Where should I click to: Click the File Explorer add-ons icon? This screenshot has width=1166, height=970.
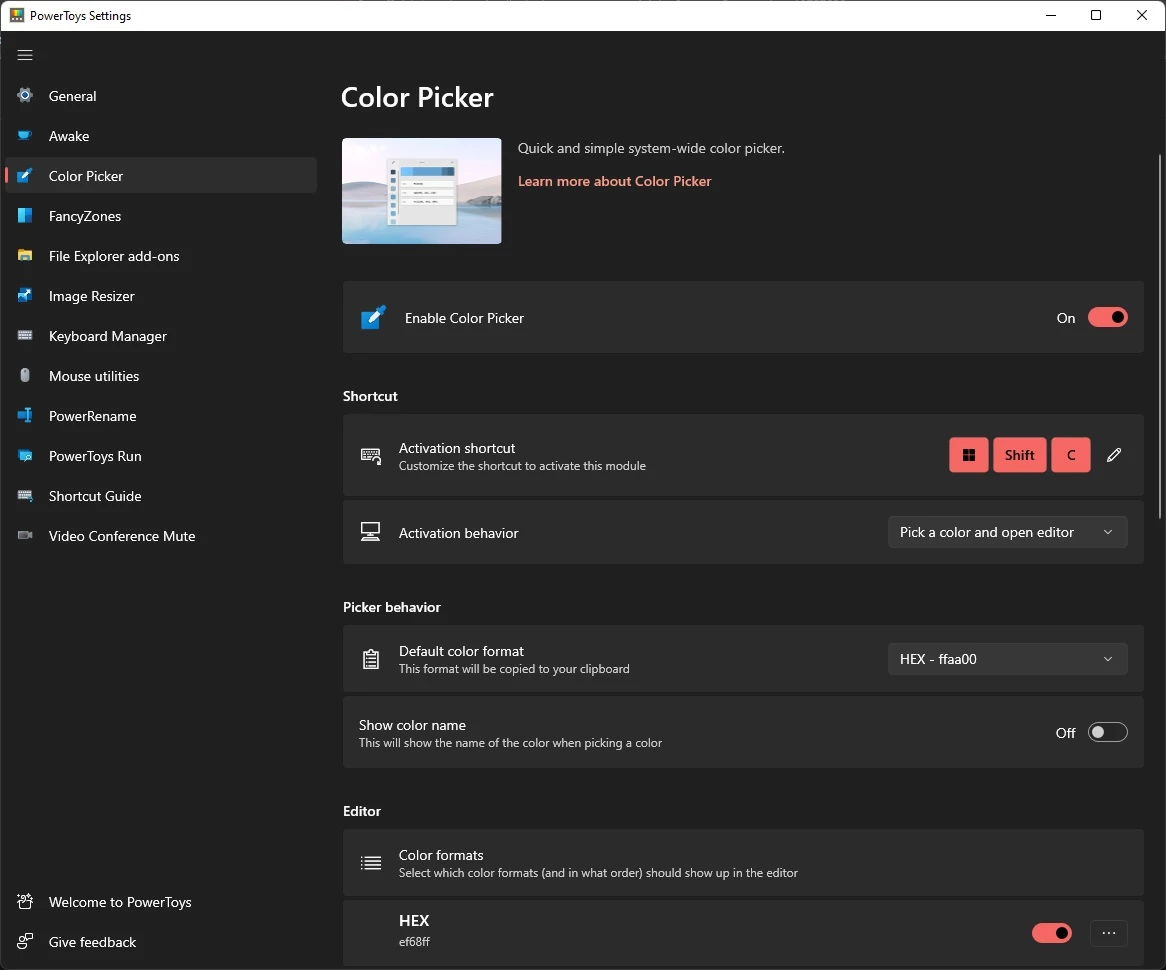point(25,255)
